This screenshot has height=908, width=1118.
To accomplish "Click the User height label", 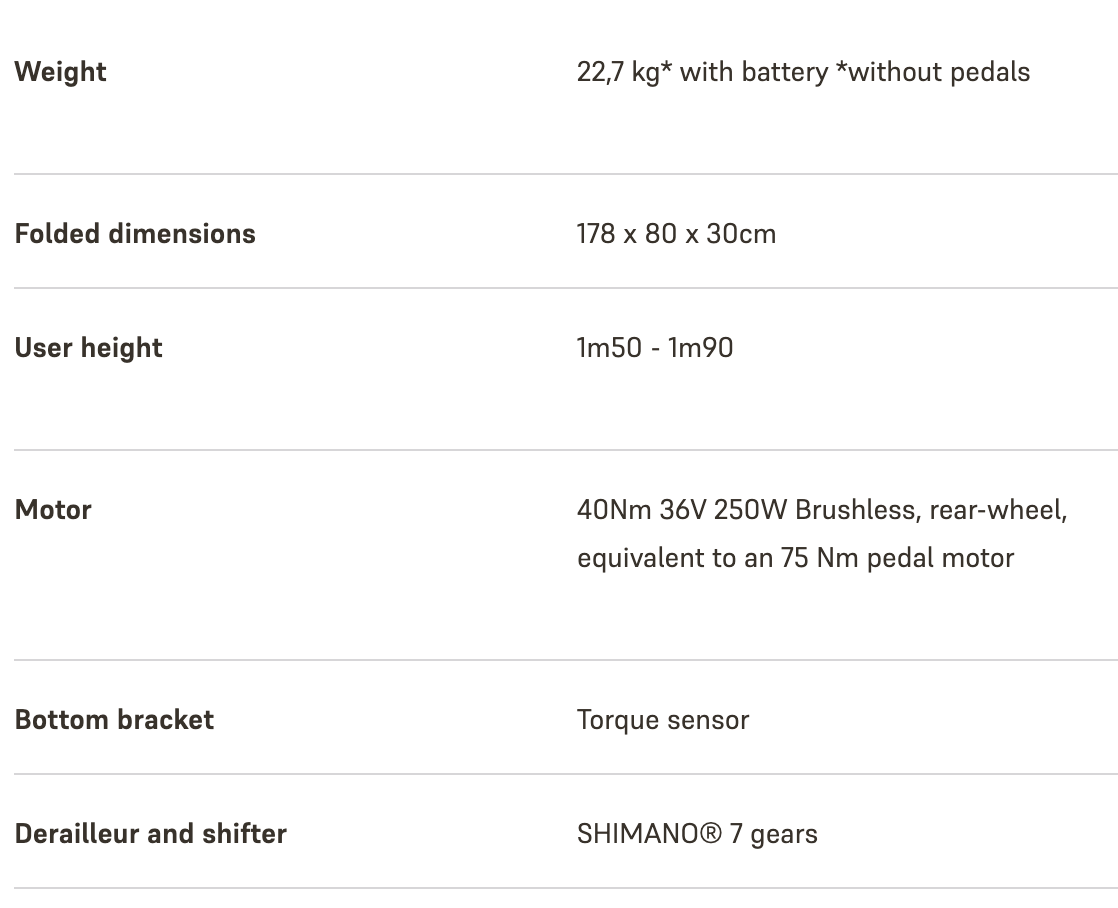I will (89, 348).
